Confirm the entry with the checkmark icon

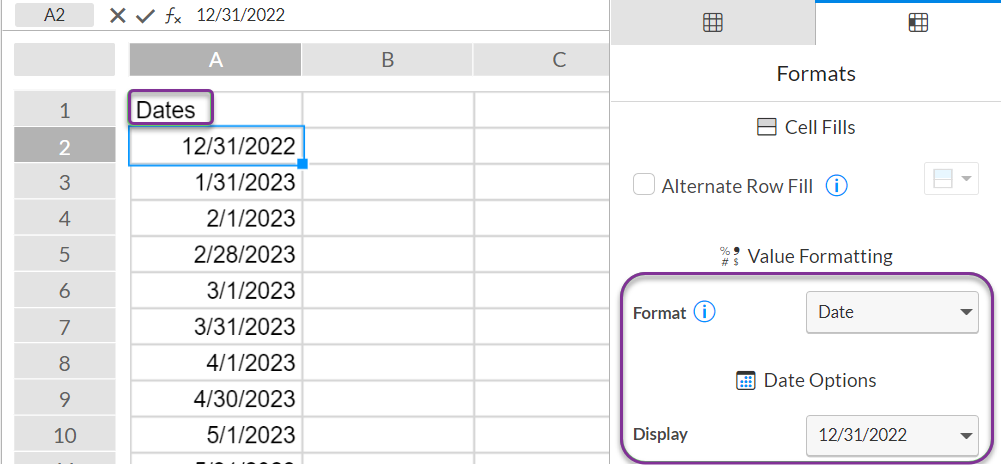[146, 15]
